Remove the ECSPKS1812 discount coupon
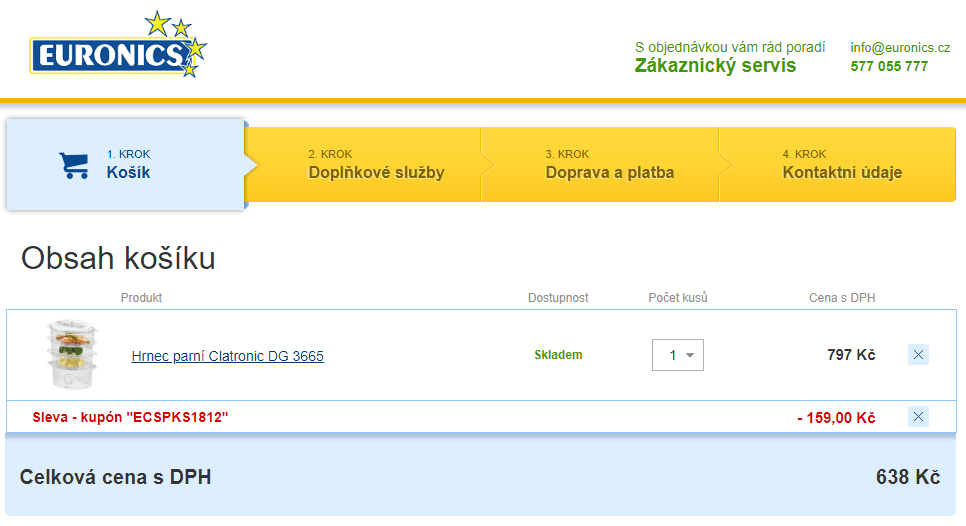This screenshot has height=526, width=966. click(x=918, y=417)
